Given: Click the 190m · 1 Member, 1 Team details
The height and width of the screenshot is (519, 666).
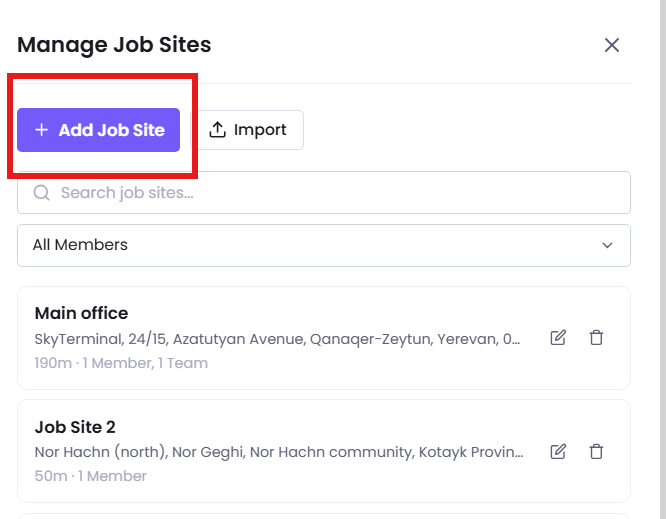Looking at the screenshot, I should [x=121, y=363].
